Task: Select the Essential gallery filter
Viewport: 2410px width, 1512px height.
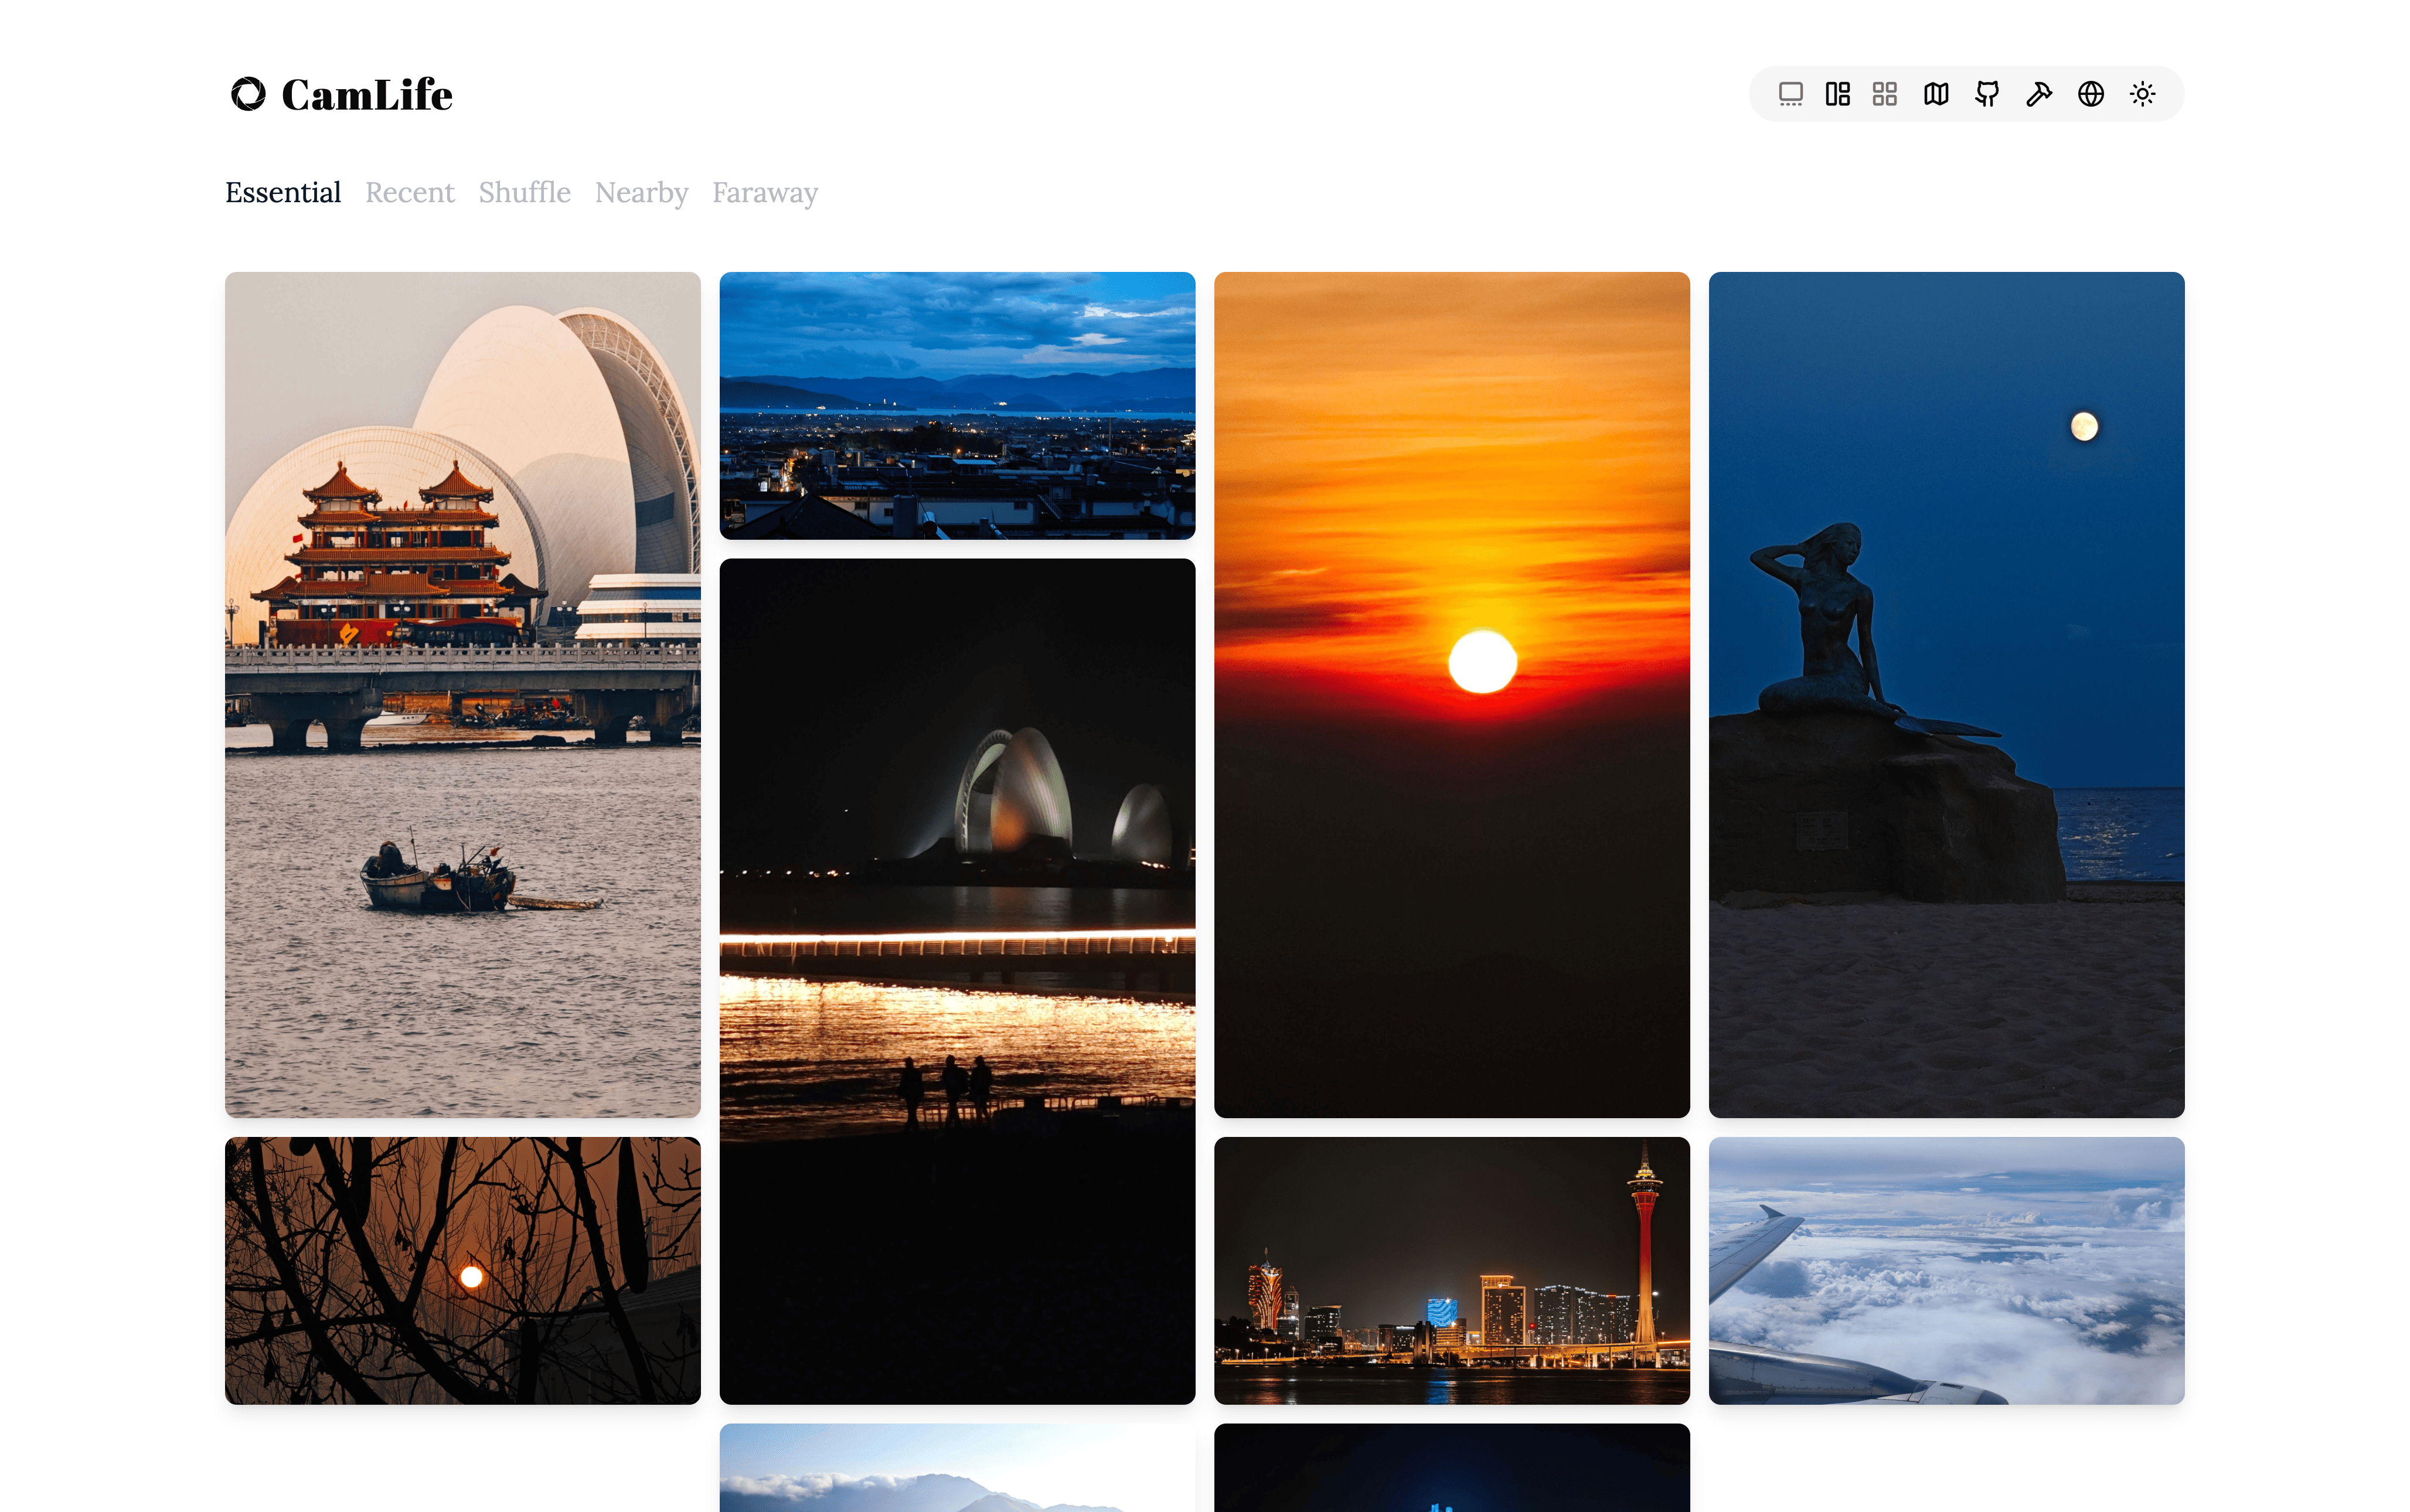Action: pos(283,192)
